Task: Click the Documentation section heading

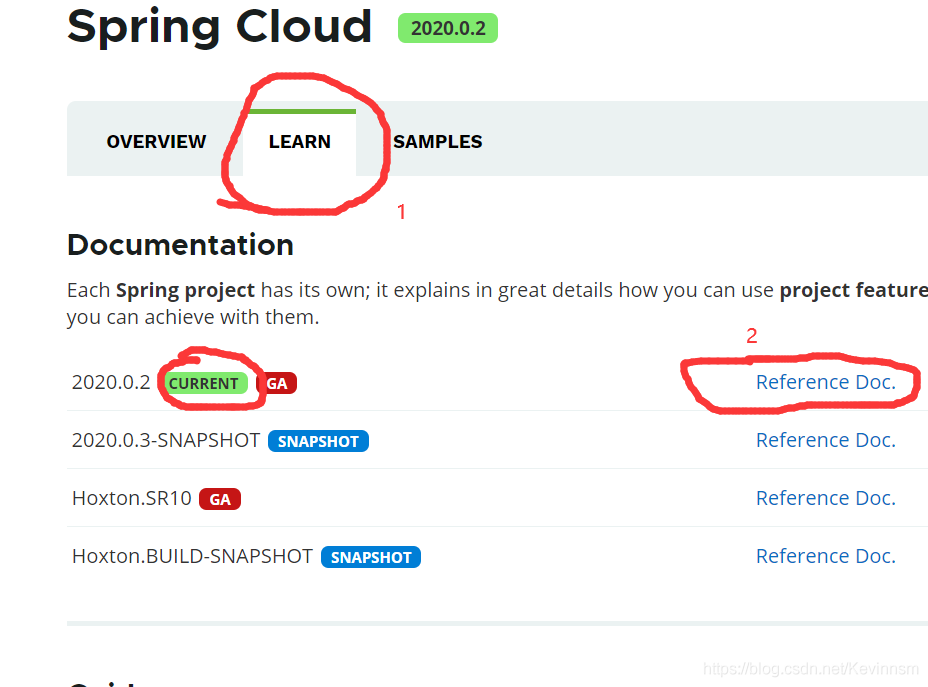Action: [180, 245]
